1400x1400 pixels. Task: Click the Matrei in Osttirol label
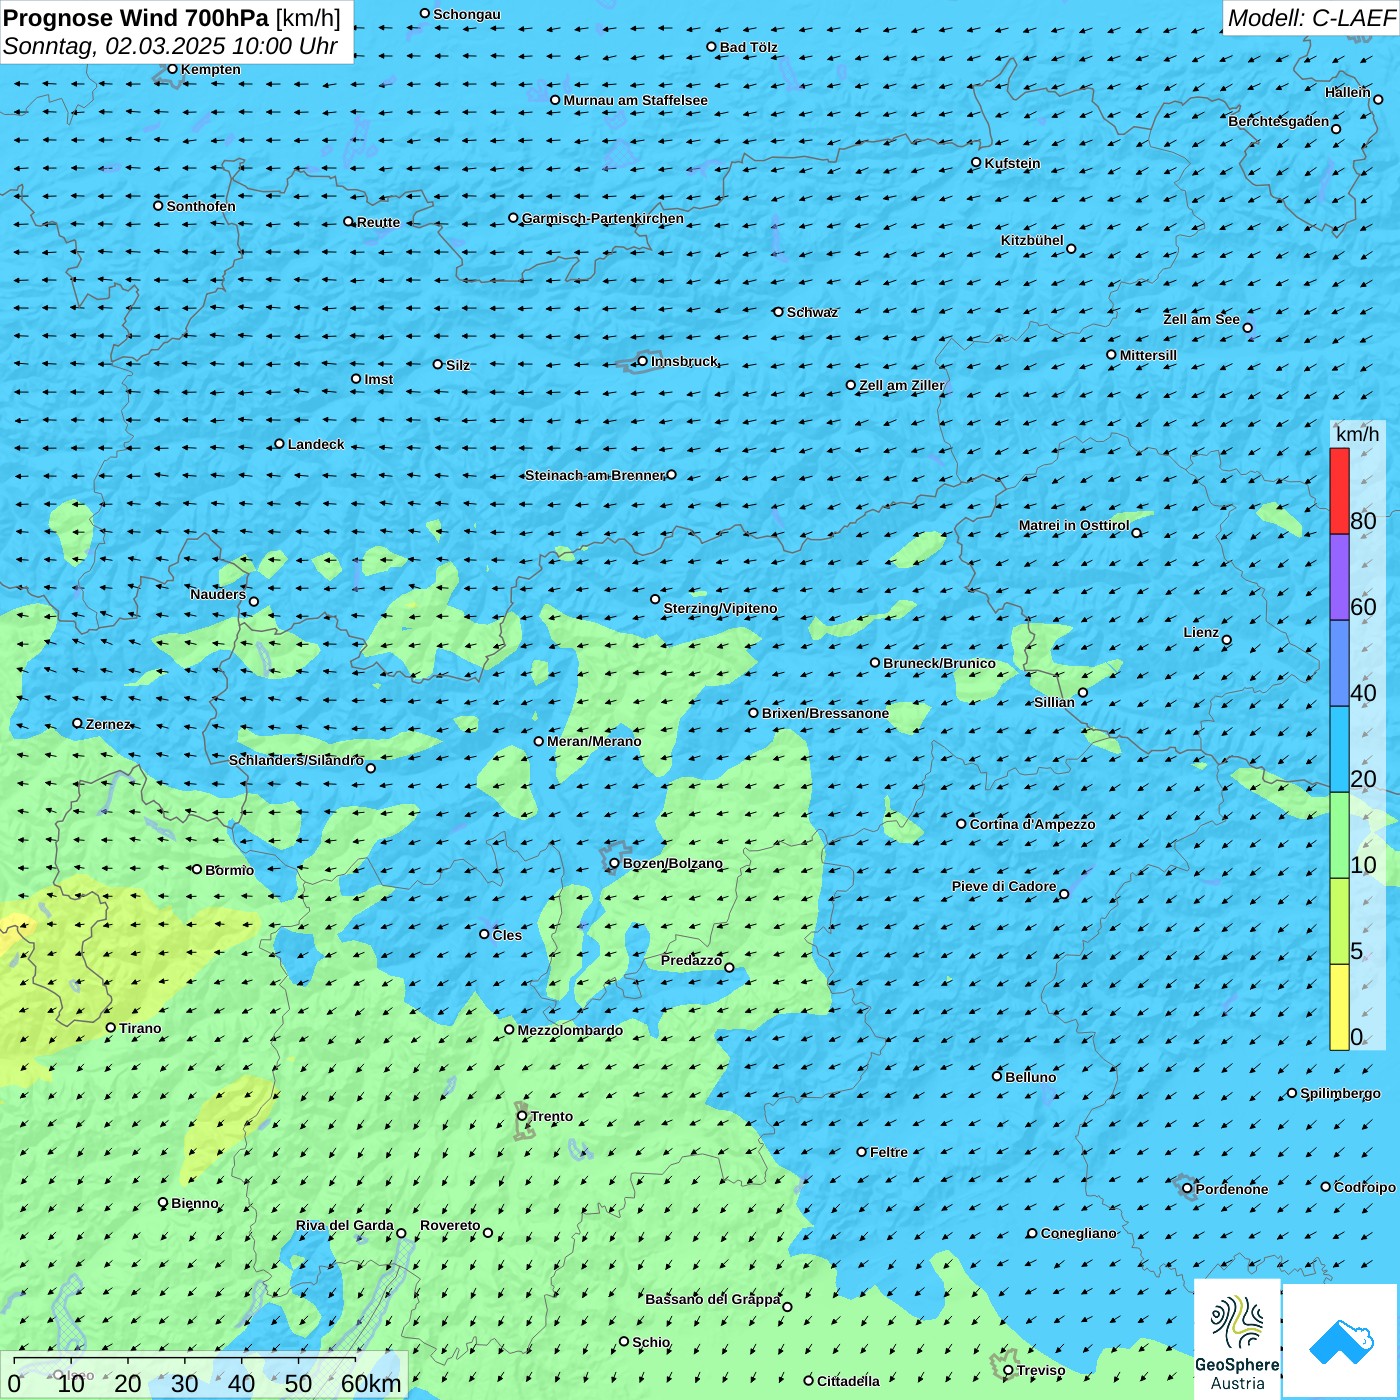(1074, 525)
